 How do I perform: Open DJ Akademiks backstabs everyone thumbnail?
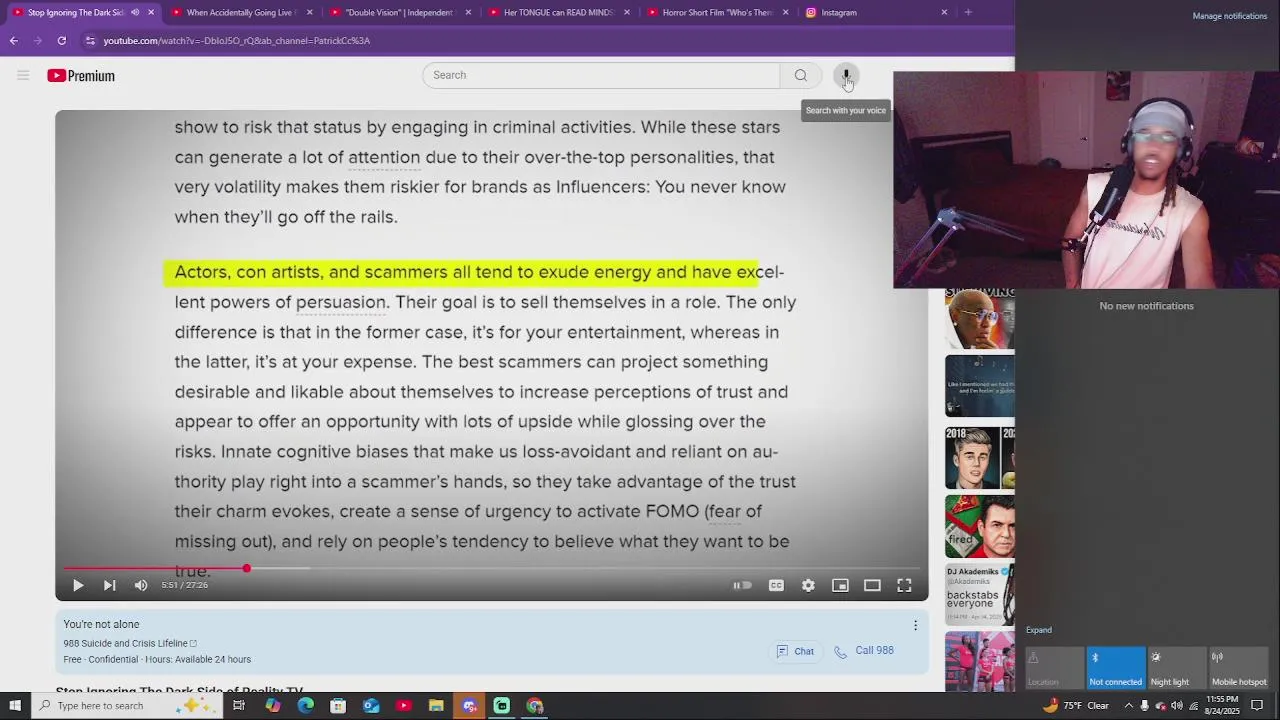pyautogui.click(x=980, y=594)
